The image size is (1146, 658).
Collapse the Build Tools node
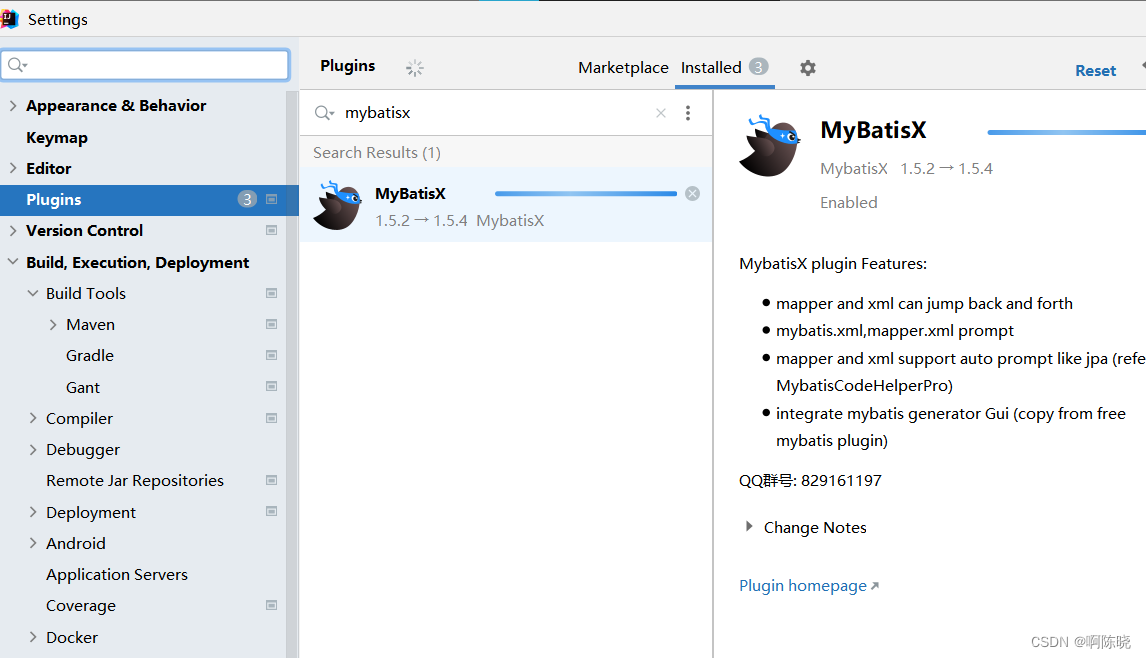point(33,293)
